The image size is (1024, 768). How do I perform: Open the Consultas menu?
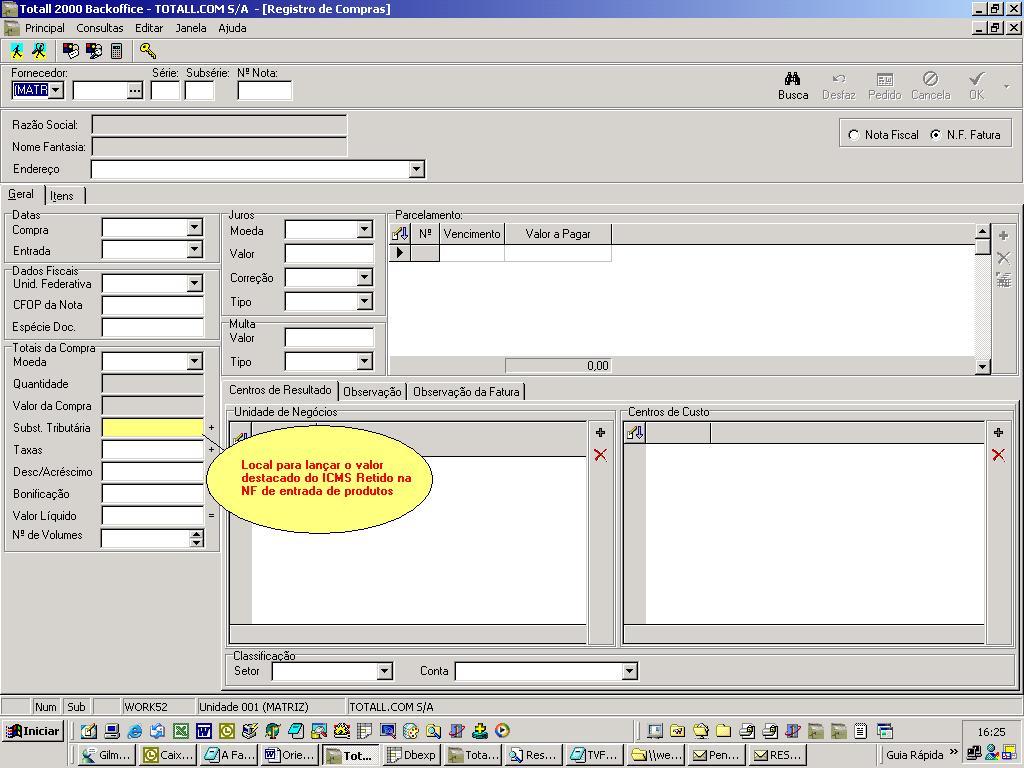[100, 28]
